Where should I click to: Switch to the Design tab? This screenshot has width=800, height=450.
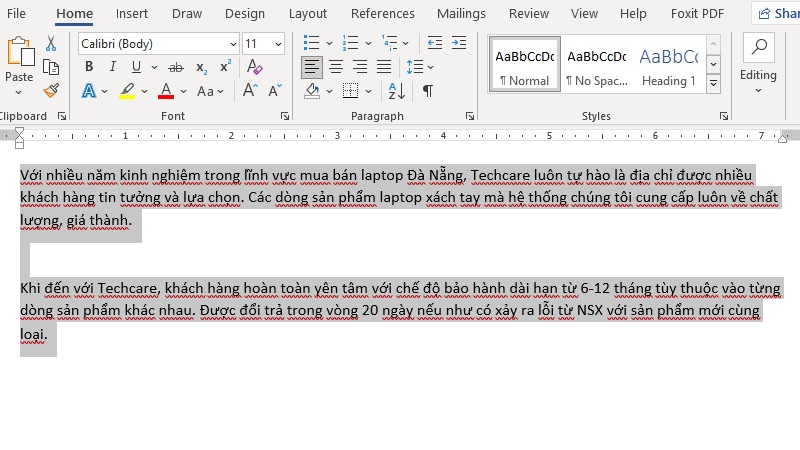click(x=245, y=13)
